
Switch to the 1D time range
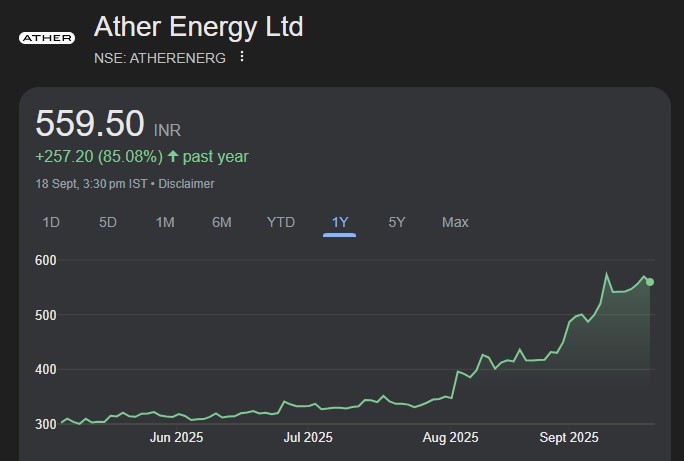[51, 222]
